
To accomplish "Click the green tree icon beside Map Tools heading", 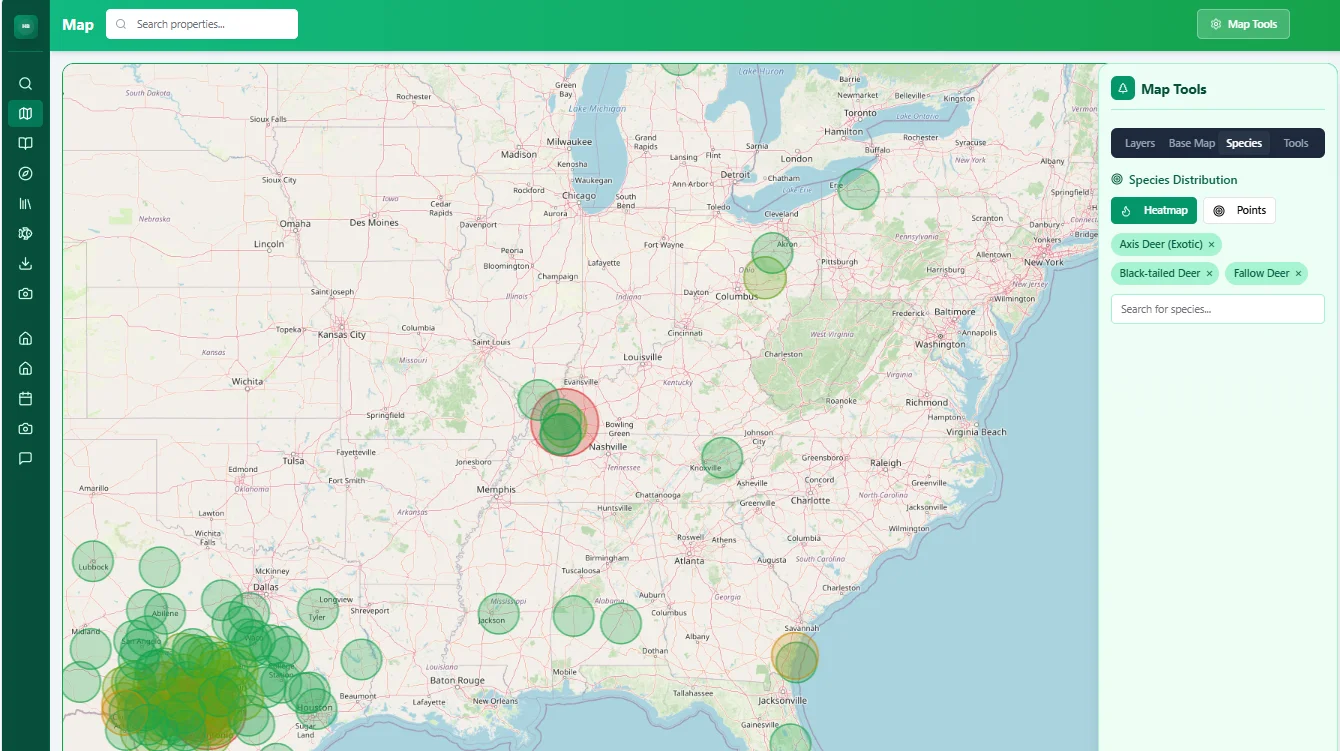I will (1122, 89).
